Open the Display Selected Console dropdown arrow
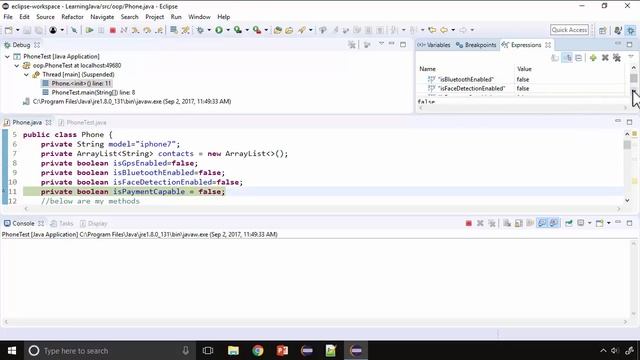640x360 pixels. point(589,223)
